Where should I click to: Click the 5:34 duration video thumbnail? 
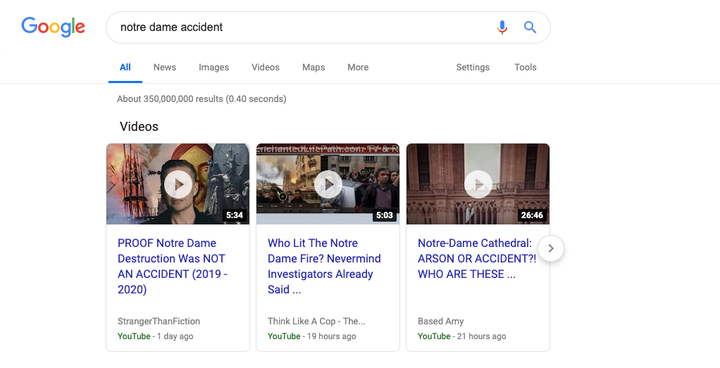(178, 184)
